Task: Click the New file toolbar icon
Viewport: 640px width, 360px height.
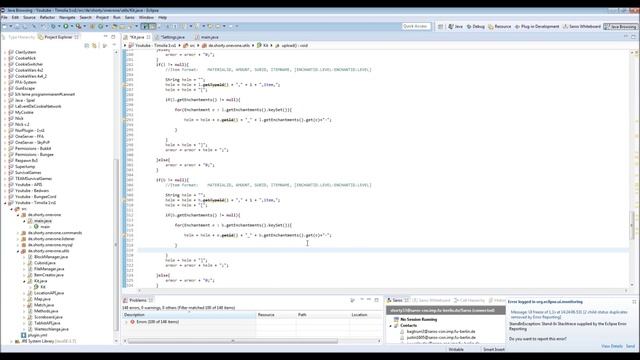Action: (x=4, y=27)
